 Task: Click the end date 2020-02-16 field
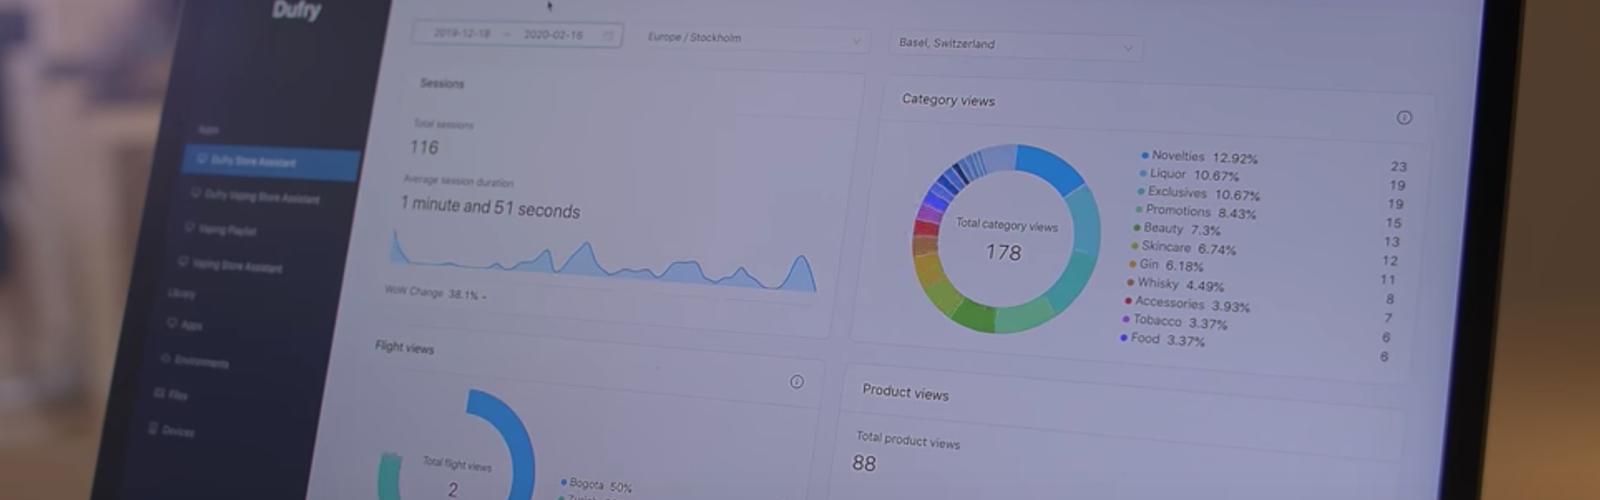(x=553, y=35)
